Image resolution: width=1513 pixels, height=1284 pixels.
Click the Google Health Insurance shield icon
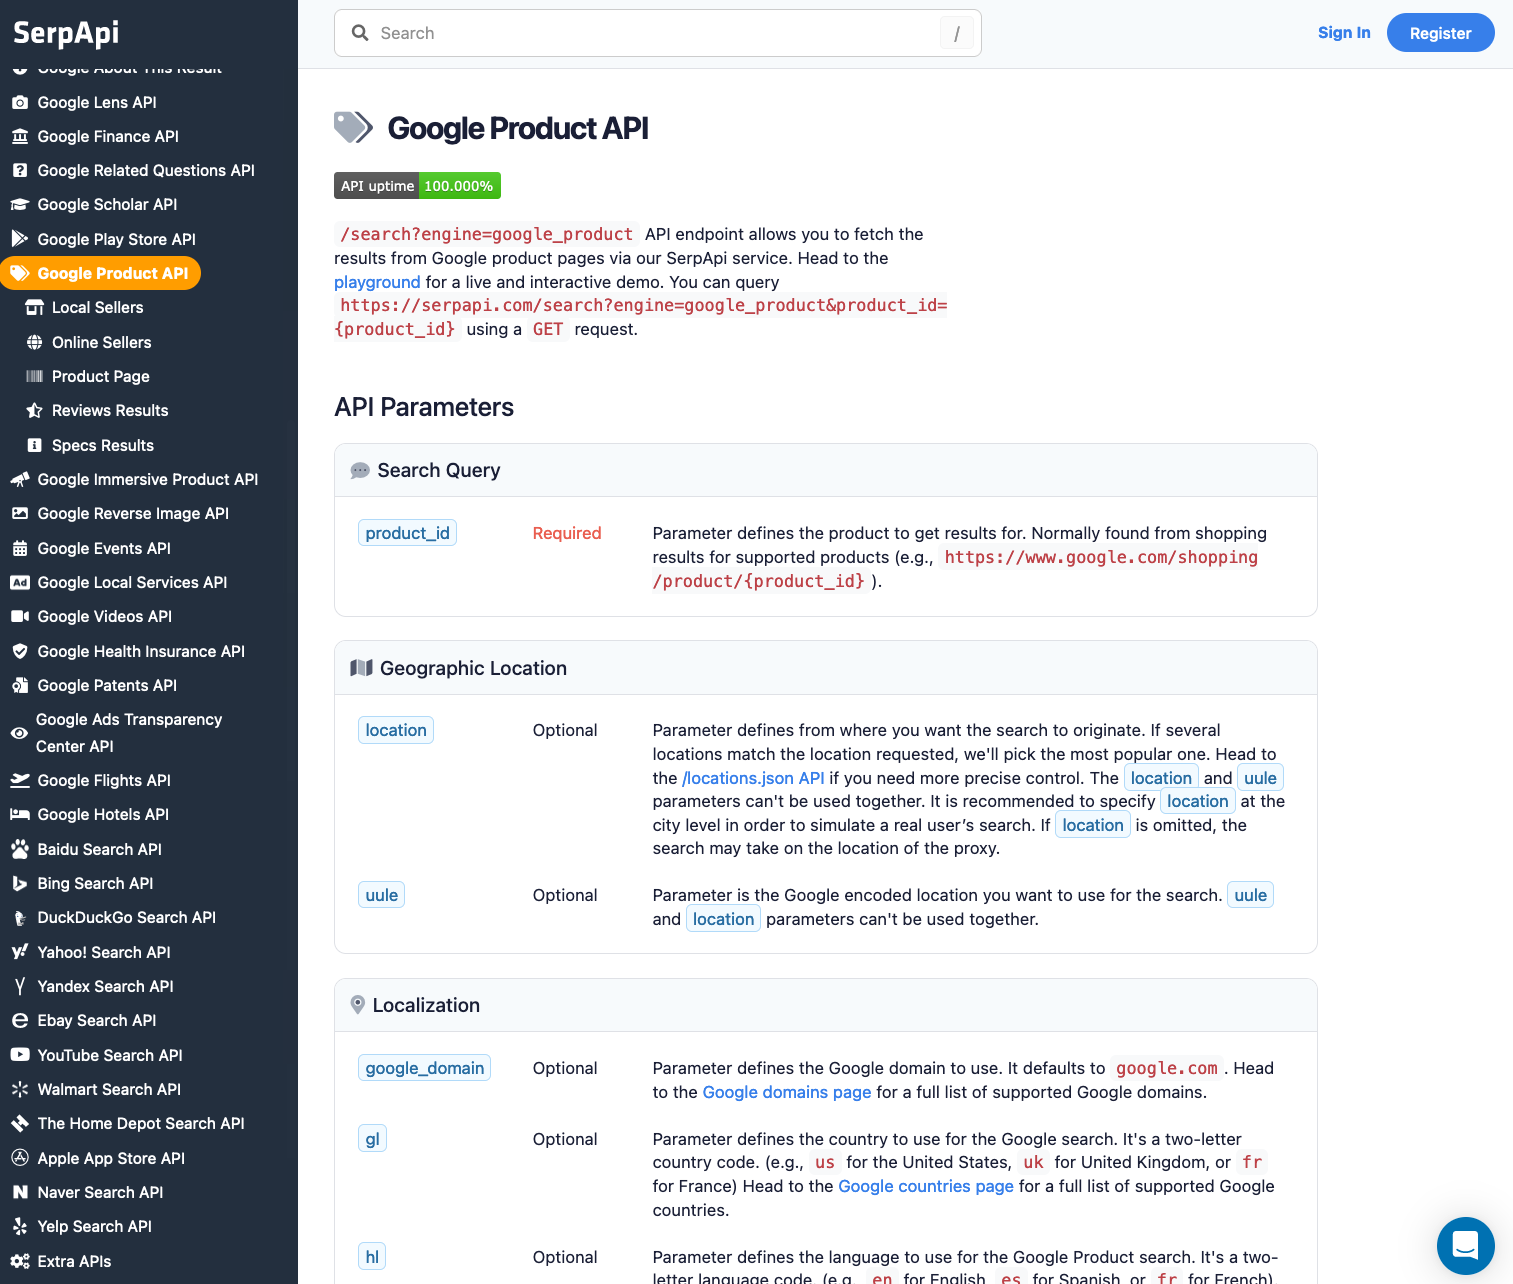20,651
